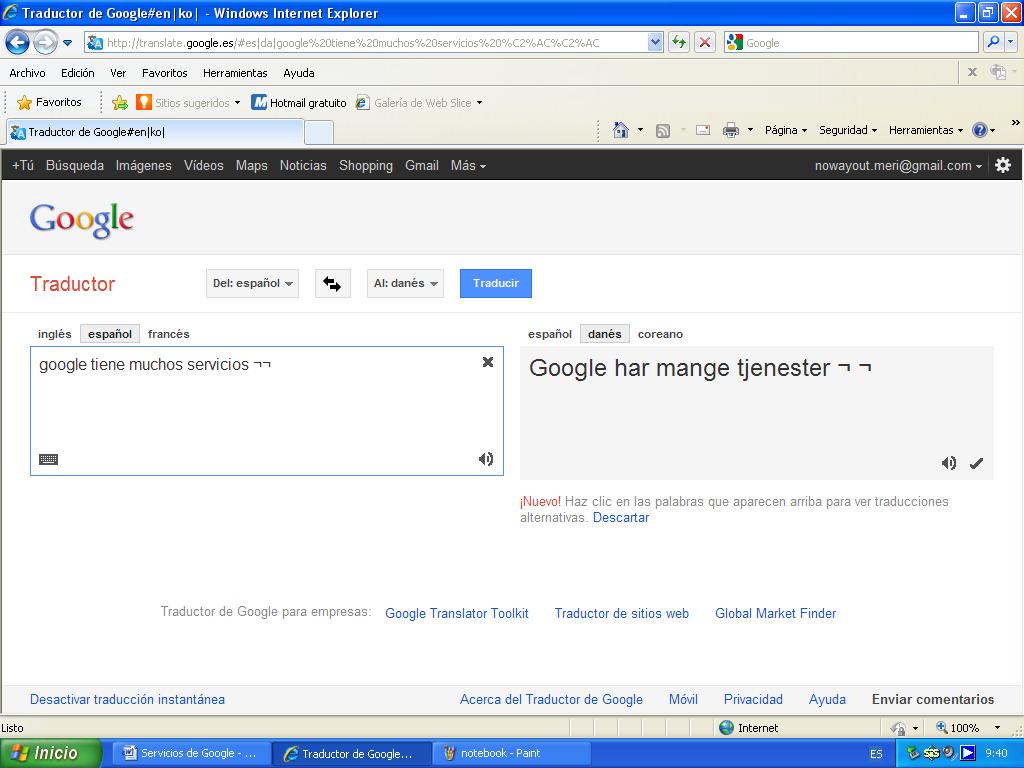This screenshot has height=768, width=1024.
Task: Listen to the Danish translation
Action: click(x=949, y=463)
